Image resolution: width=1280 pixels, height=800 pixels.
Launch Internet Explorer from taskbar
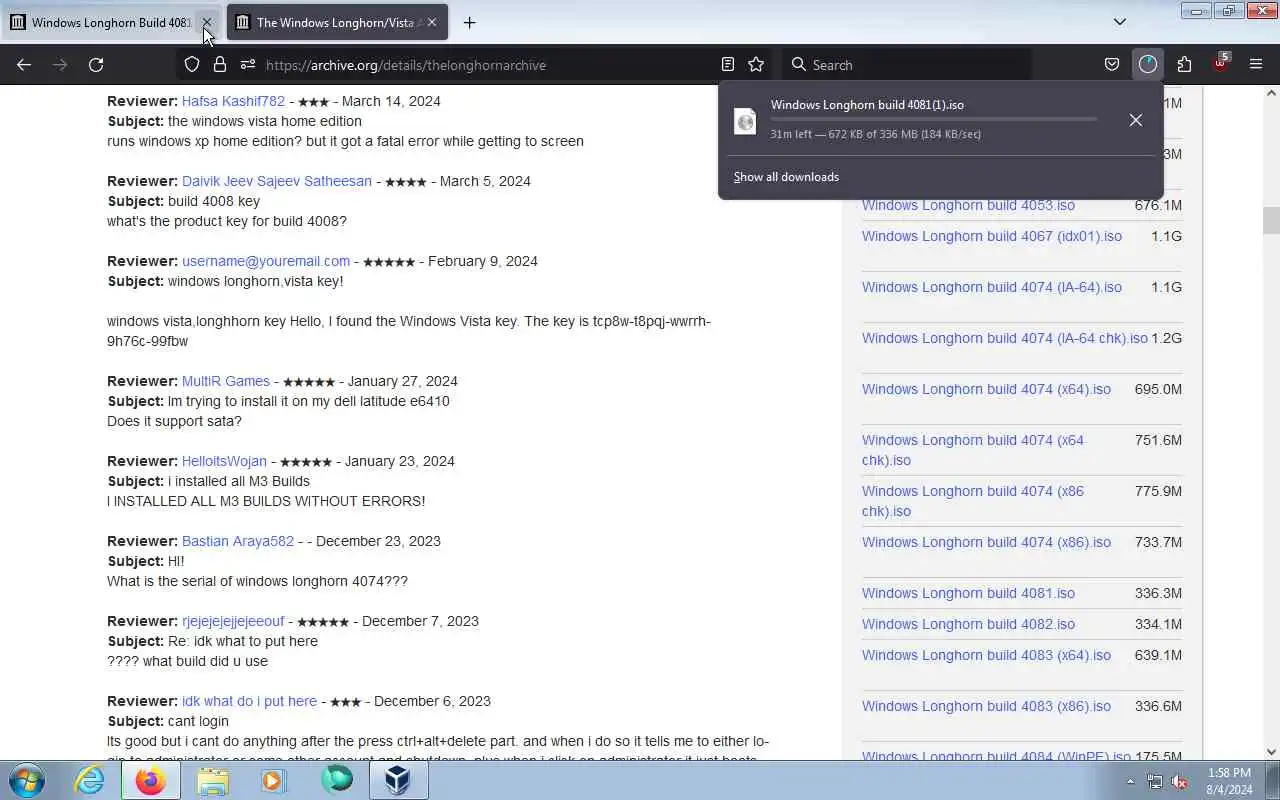[89, 780]
